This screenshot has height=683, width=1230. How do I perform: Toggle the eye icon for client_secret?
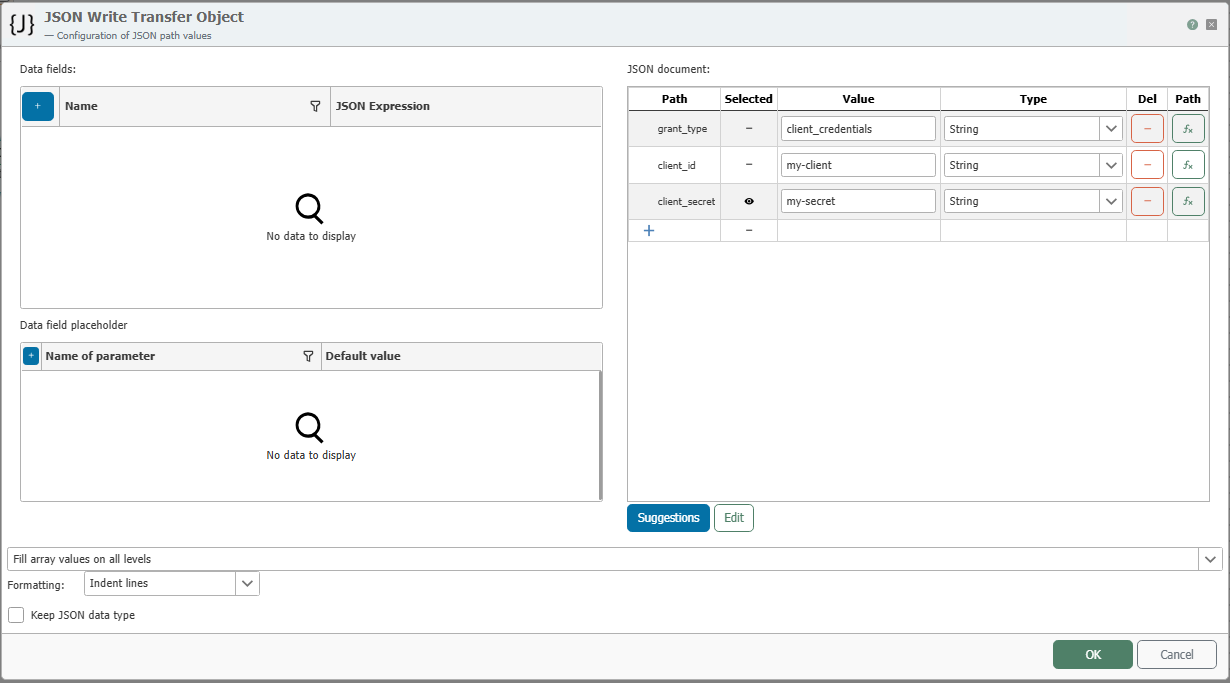coord(749,201)
